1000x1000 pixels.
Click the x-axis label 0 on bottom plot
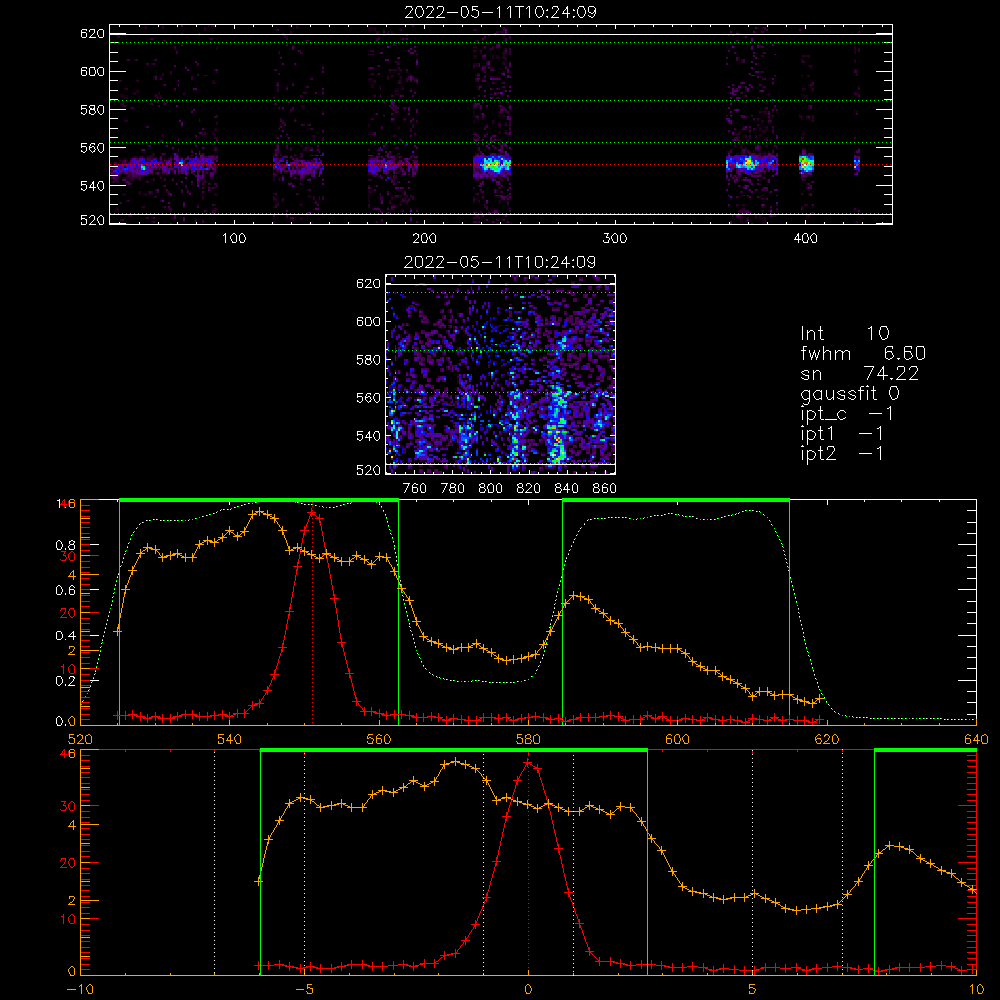pyautogui.click(x=528, y=989)
